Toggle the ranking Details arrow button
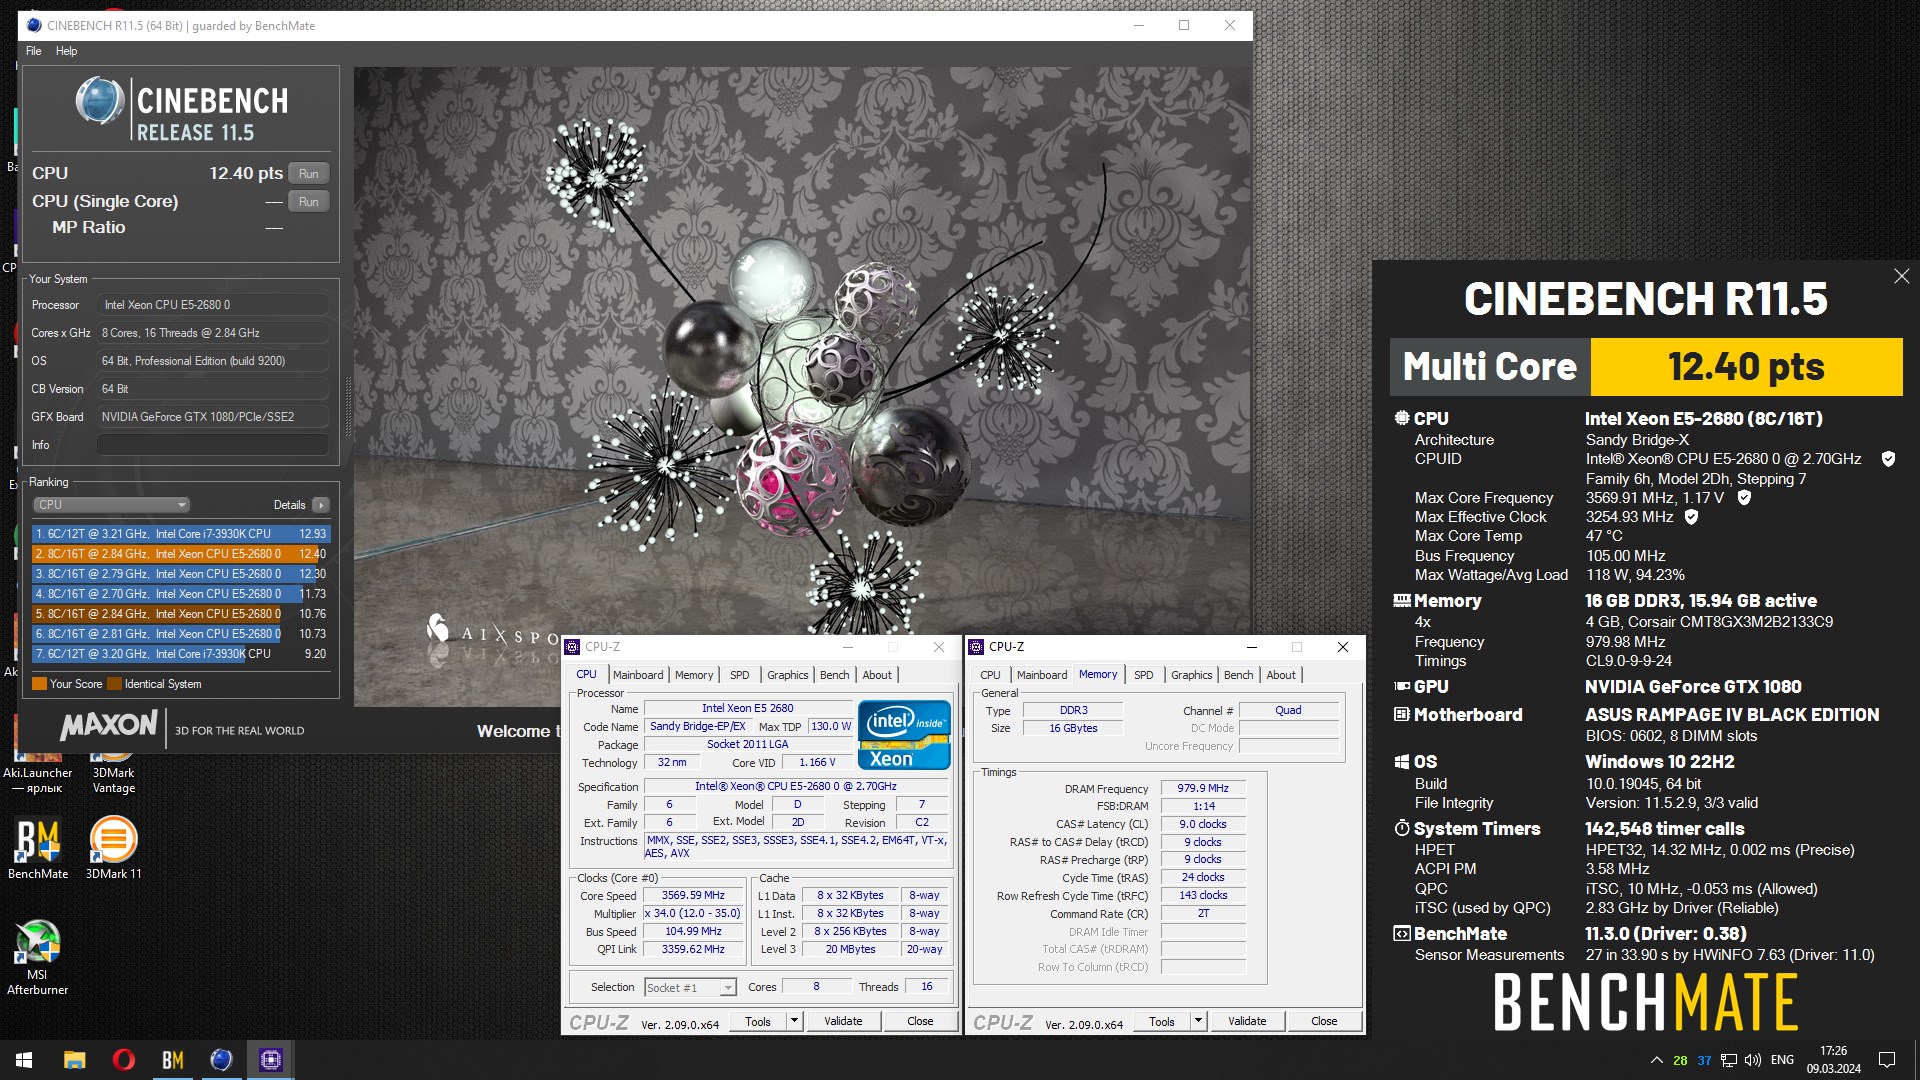1920x1080 pixels. [x=321, y=505]
